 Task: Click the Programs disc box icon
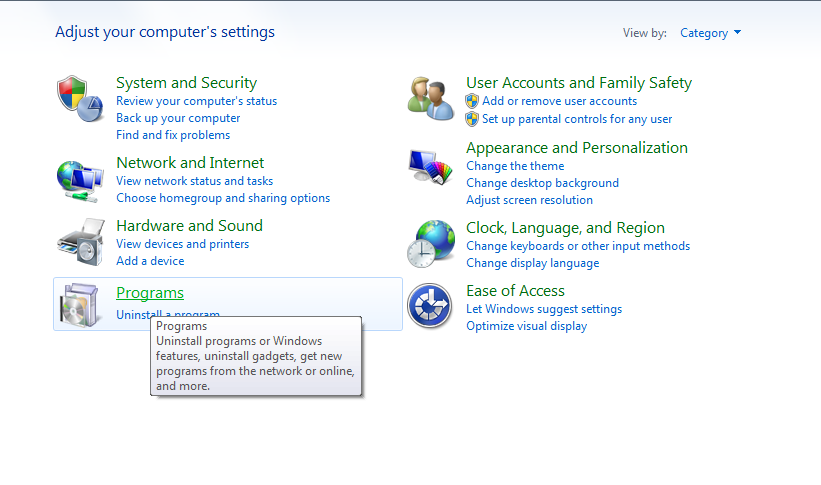(x=80, y=305)
